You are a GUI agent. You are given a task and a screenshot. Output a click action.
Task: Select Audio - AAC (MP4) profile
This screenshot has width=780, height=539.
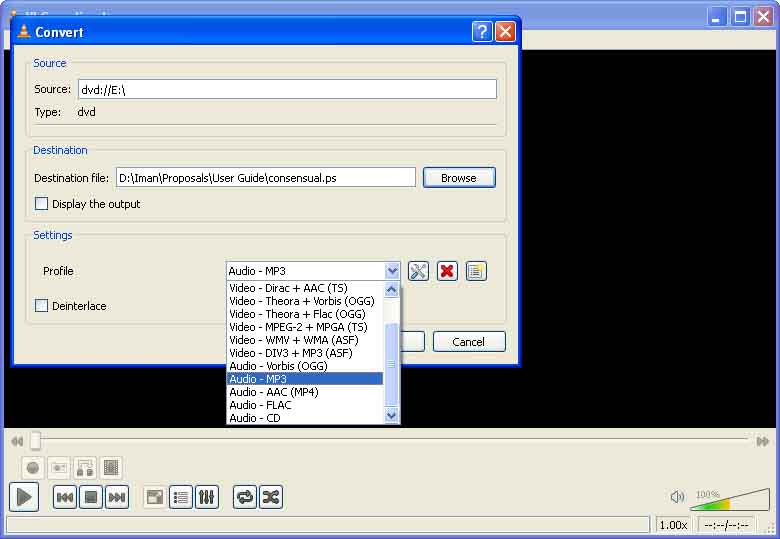point(305,392)
